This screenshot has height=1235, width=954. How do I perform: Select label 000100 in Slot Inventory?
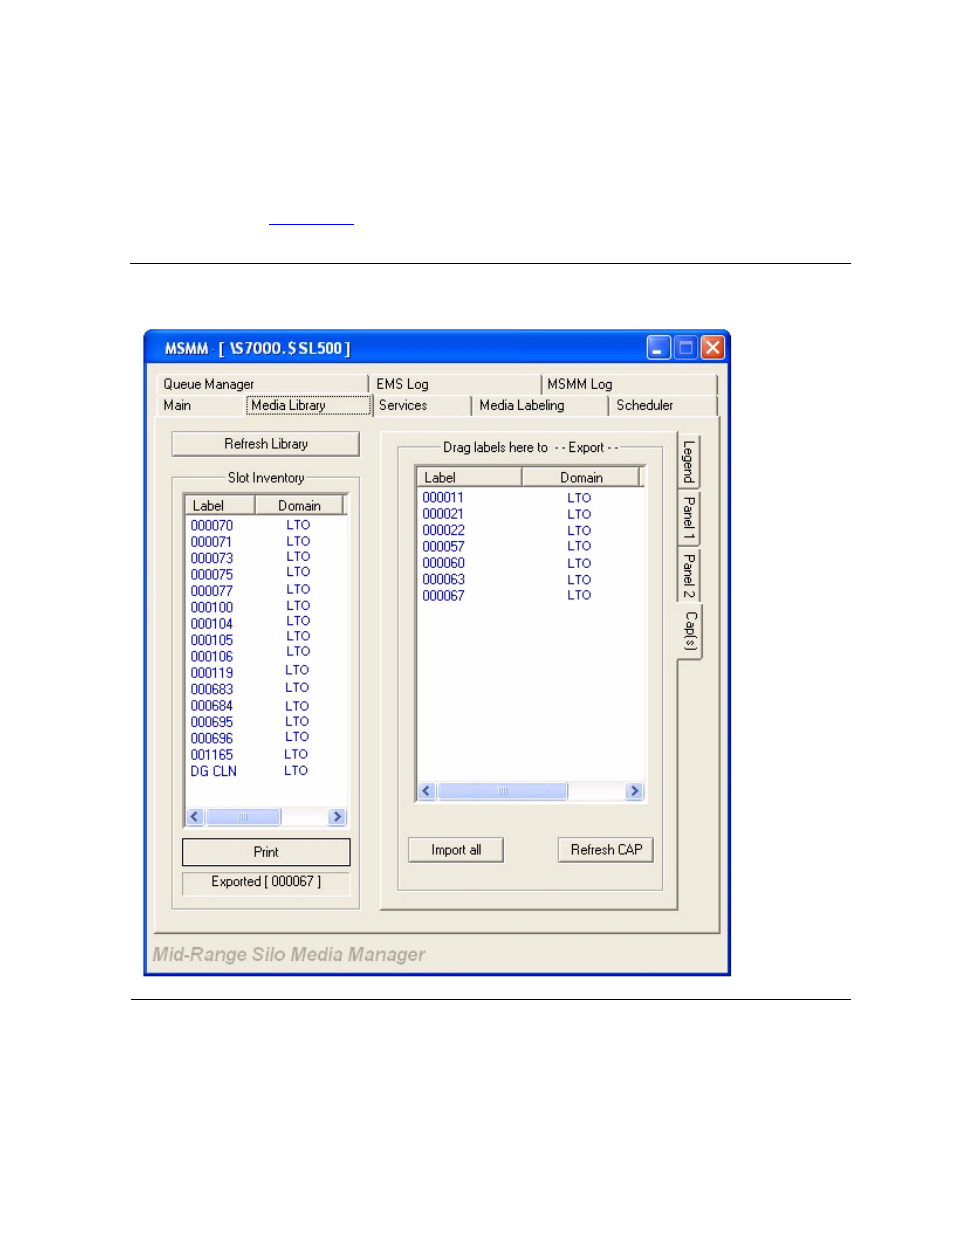[212, 607]
